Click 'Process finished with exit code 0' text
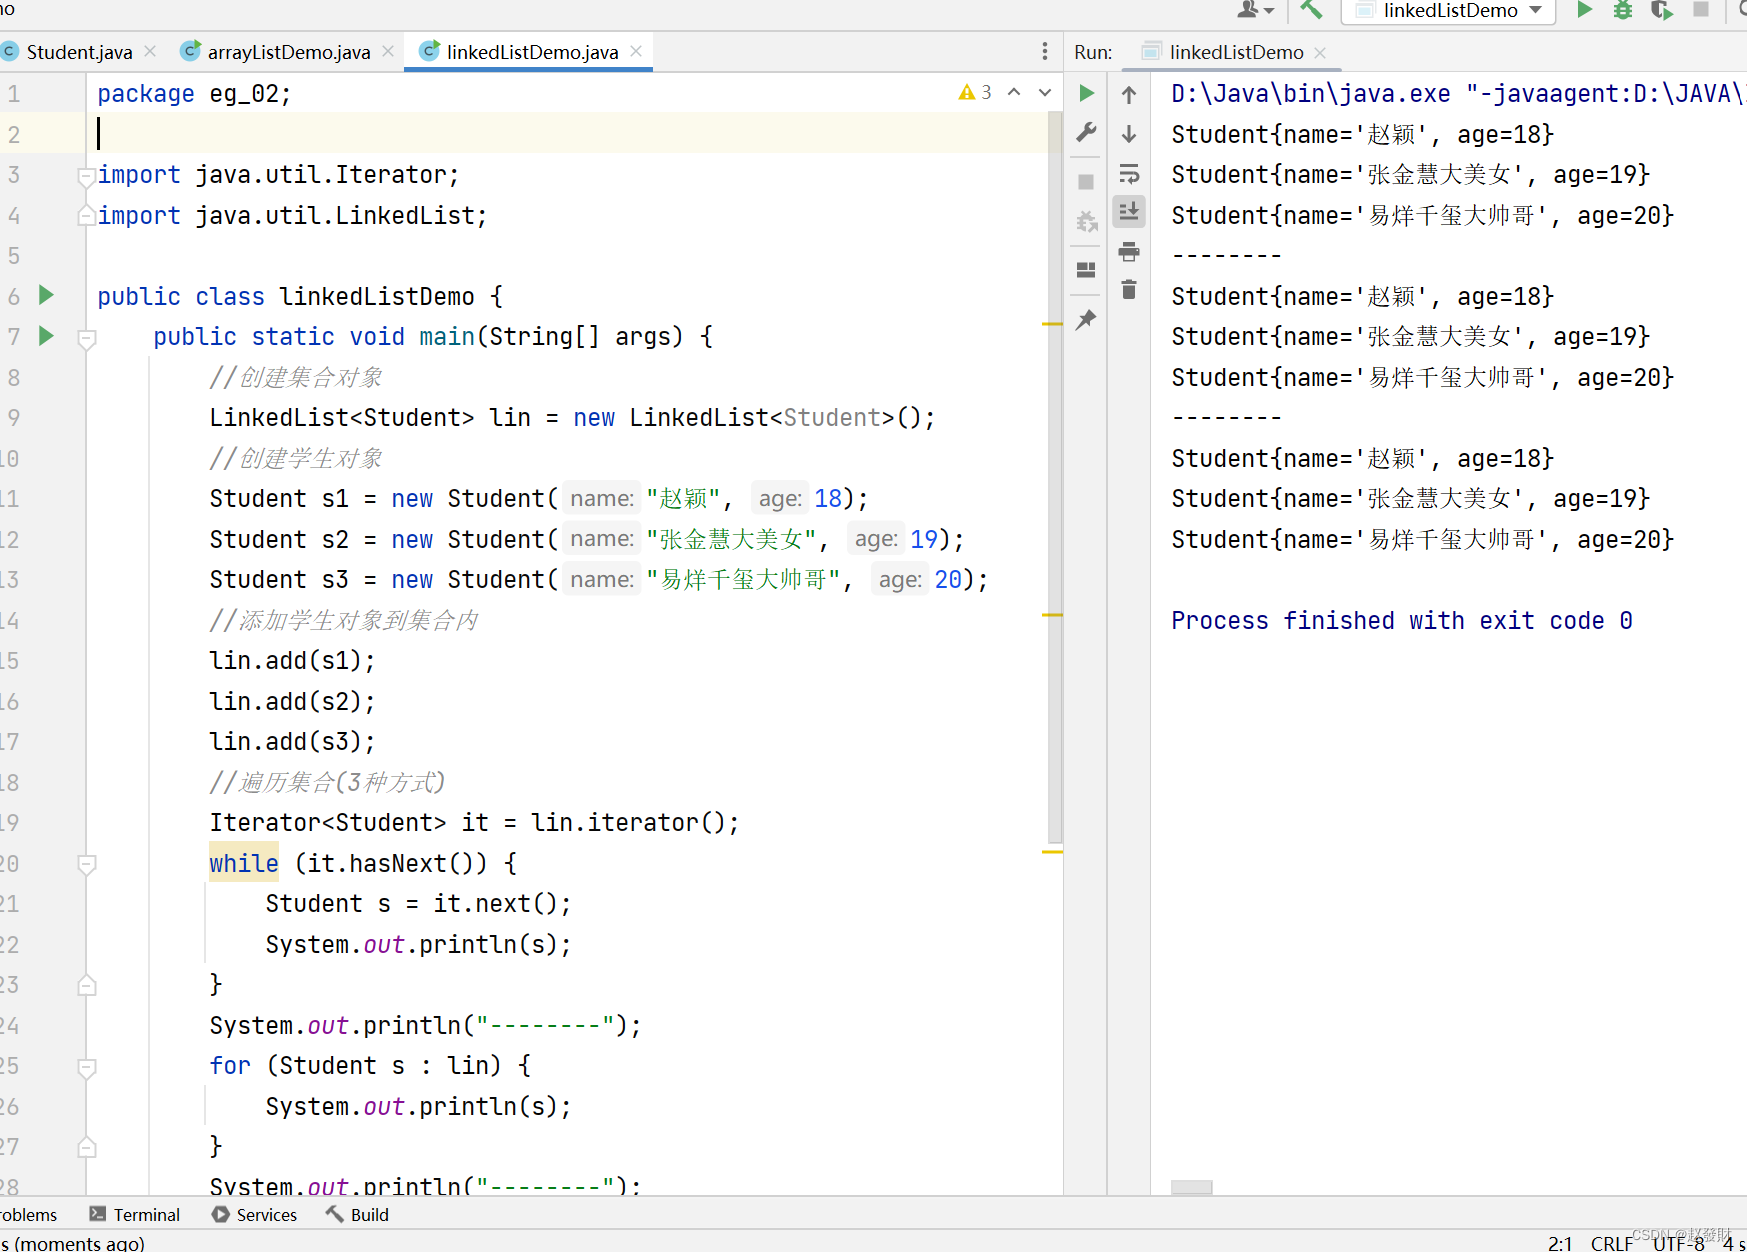Image resolution: width=1747 pixels, height=1252 pixels. click(1401, 620)
